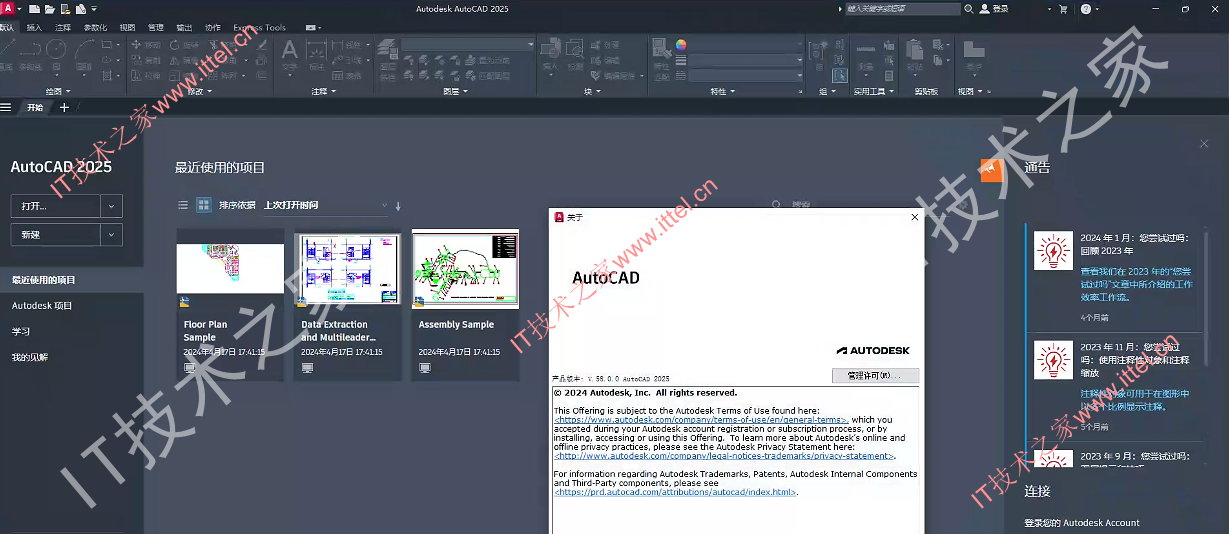Viewport: 1229px width, 534px height.
Task: Select the polyline drawing tool in the ribbon
Action: click(x=30, y=49)
